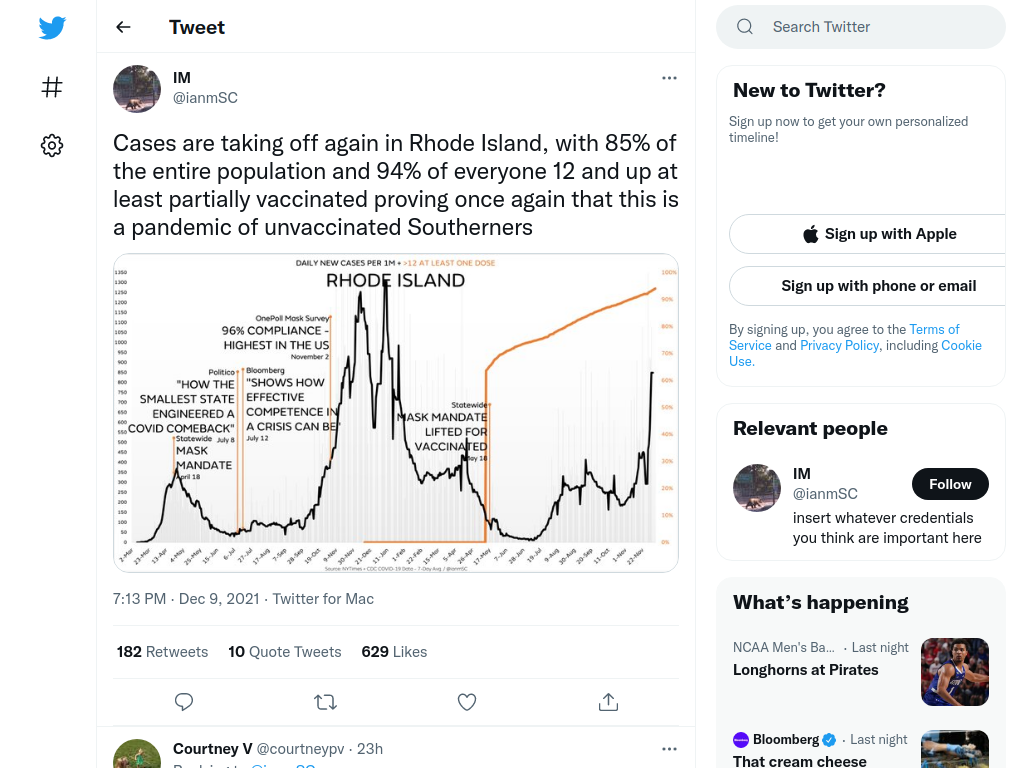
Task: Open the Privacy Policy link
Action: [839, 345]
